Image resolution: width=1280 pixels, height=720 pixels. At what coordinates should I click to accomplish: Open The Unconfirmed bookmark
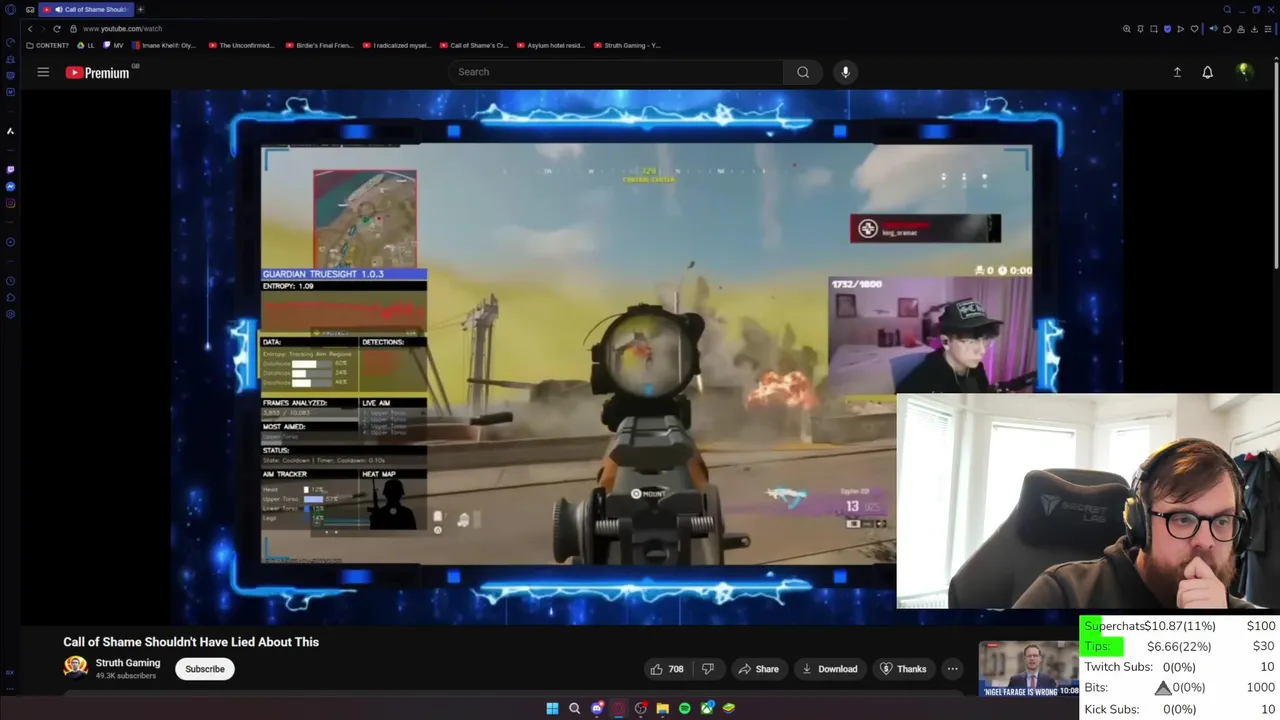click(241, 45)
